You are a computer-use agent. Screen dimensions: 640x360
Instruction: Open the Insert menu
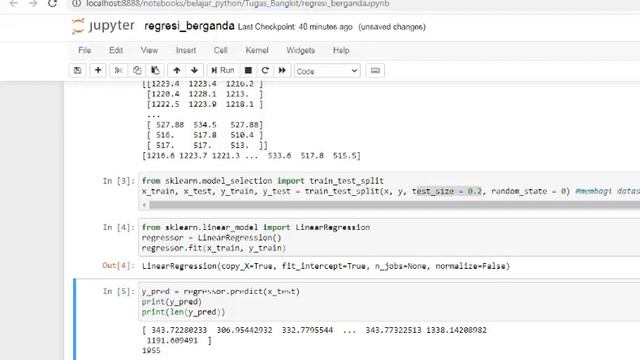click(x=186, y=51)
